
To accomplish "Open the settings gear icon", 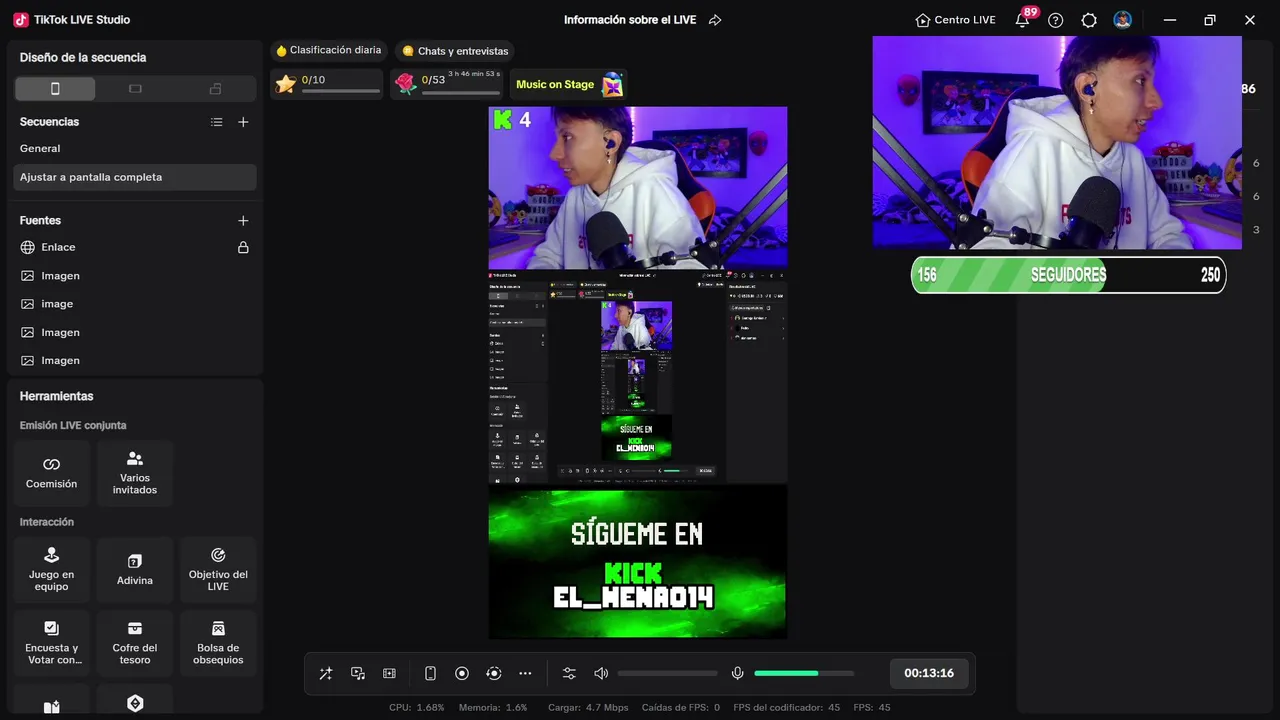I will (x=1089, y=20).
